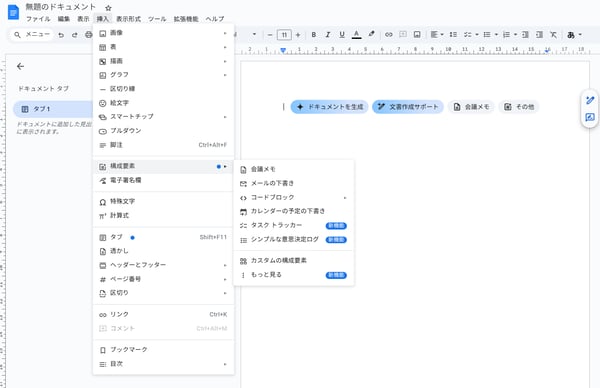This screenshot has height=388, width=600.
Task: Expand the グラフ submenu
Action: tap(163, 75)
